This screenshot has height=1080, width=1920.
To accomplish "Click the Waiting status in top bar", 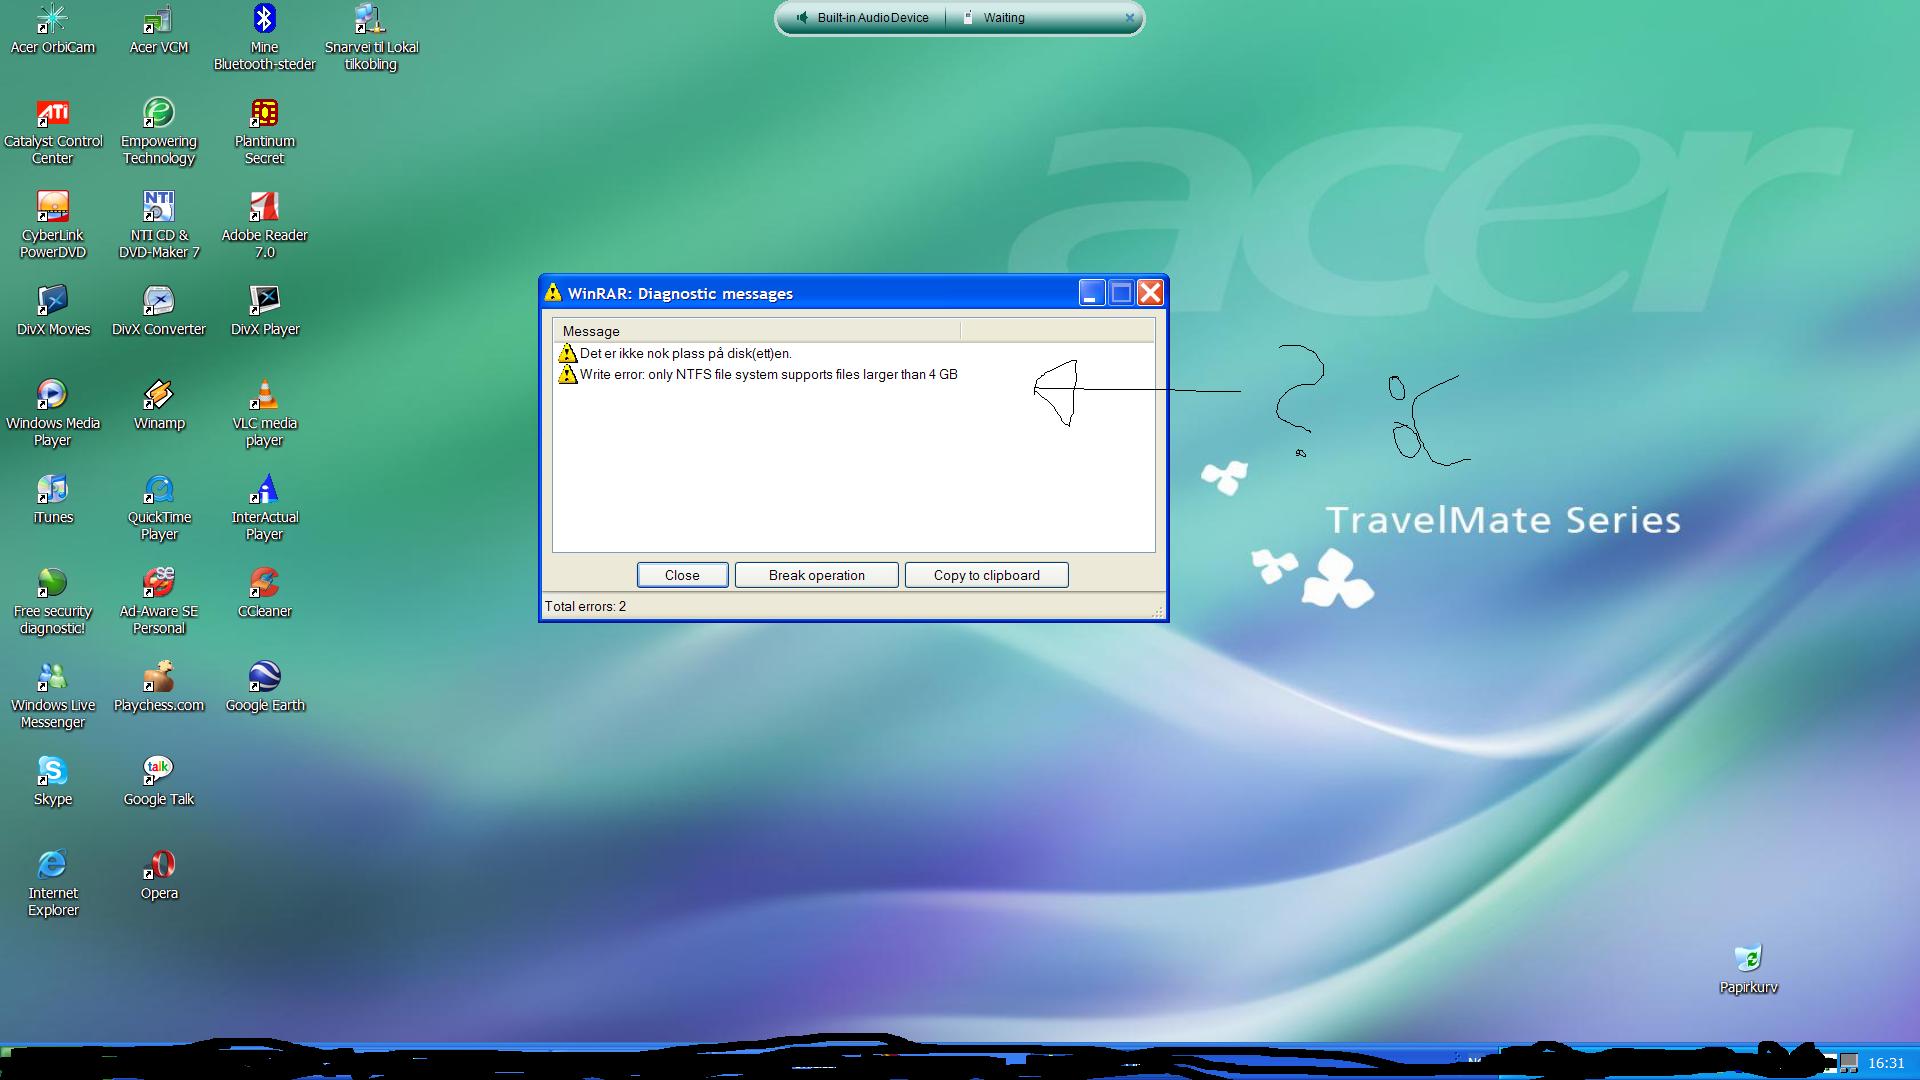I will 994,18.
